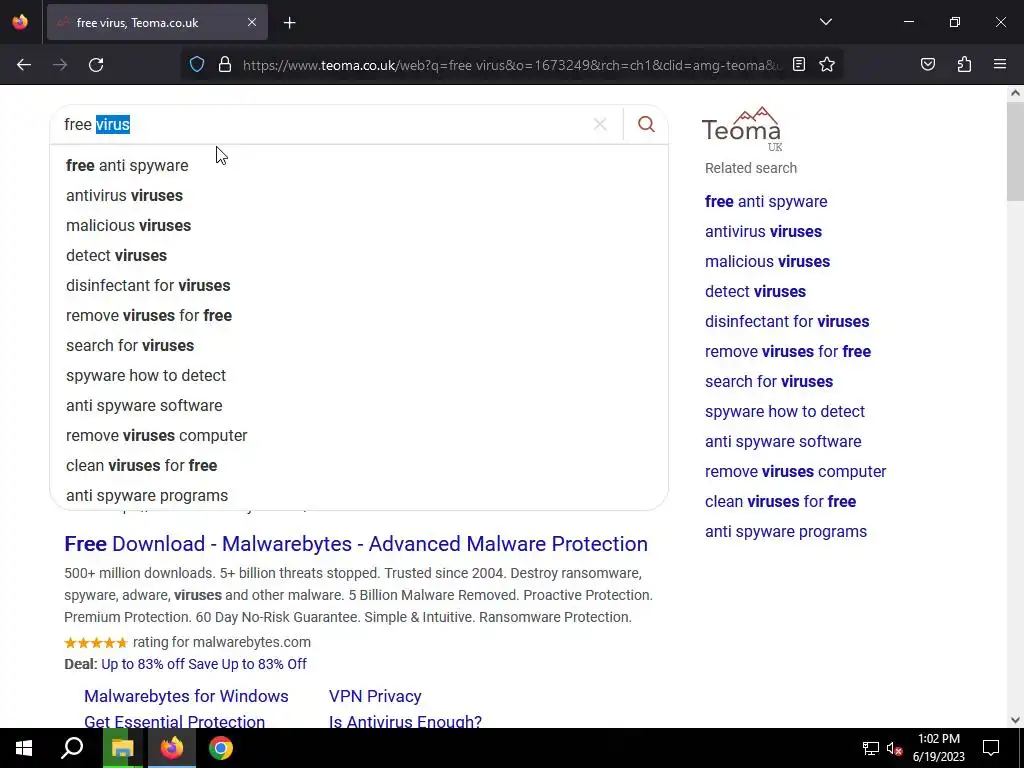Go back with the browser back arrow
This screenshot has height=768, width=1024.
(24, 65)
